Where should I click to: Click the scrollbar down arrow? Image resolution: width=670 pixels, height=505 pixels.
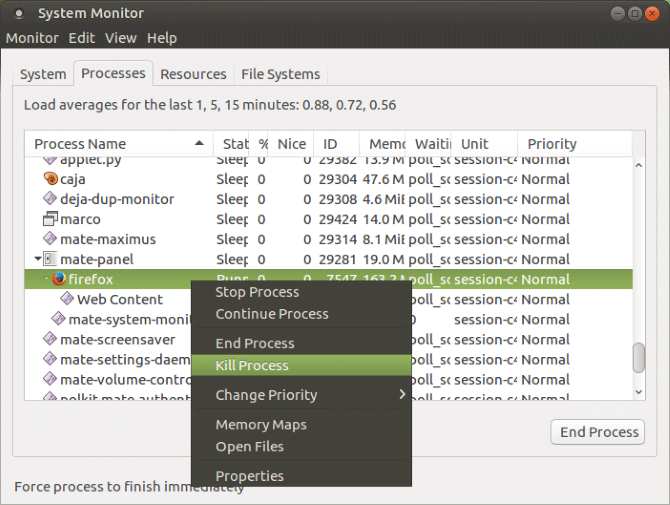click(639, 392)
